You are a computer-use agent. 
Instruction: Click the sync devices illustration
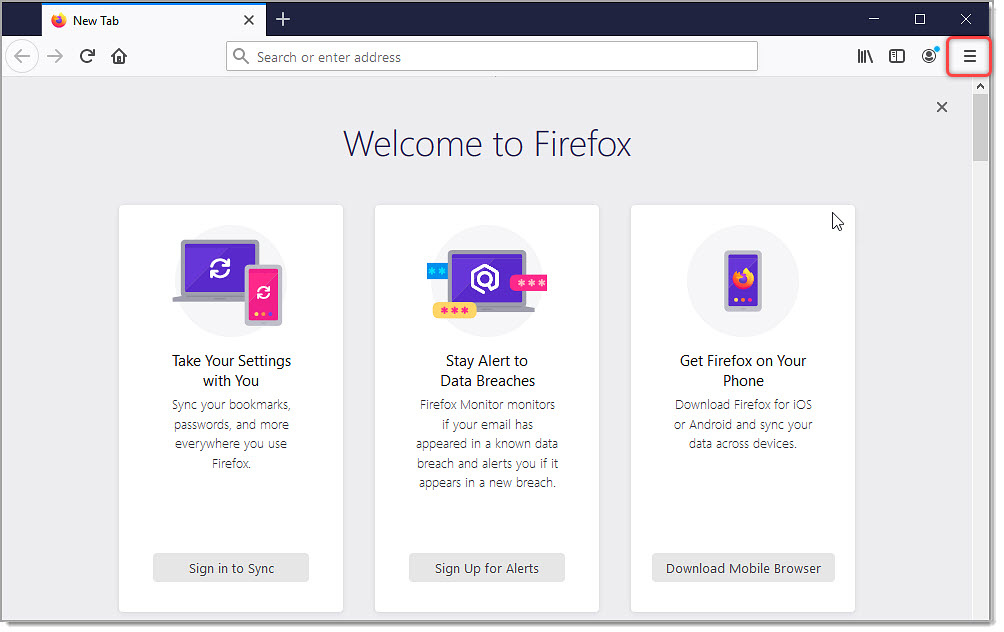(x=229, y=281)
